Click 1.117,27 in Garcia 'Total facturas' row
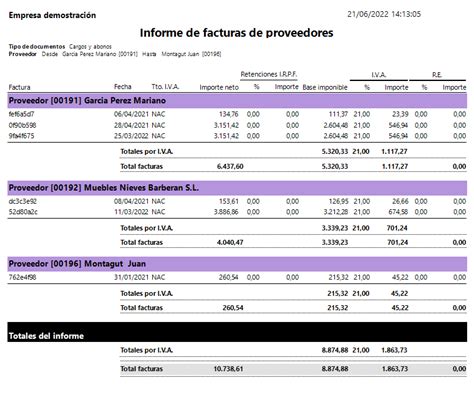The width and height of the screenshot is (474, 393). coord(395,166)
